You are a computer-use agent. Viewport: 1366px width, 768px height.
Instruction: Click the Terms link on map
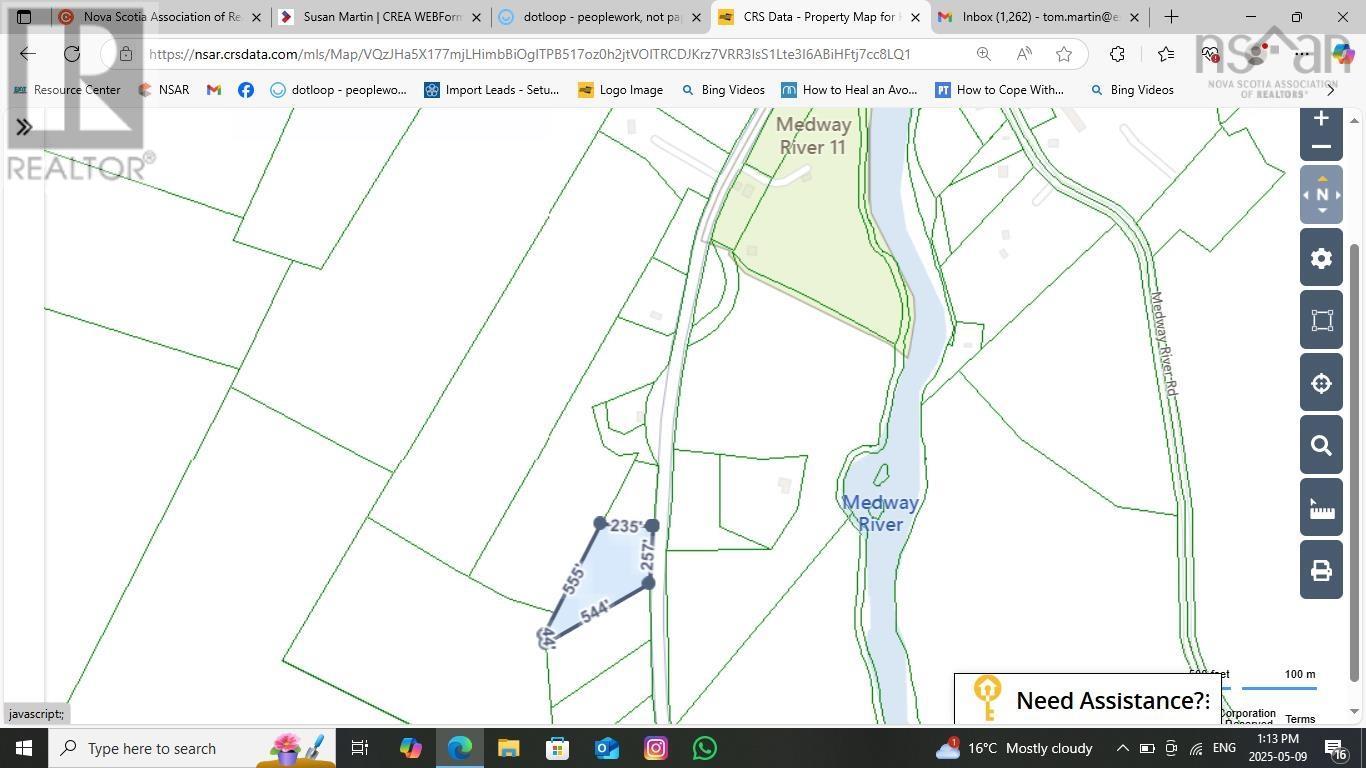[1300, 719]
